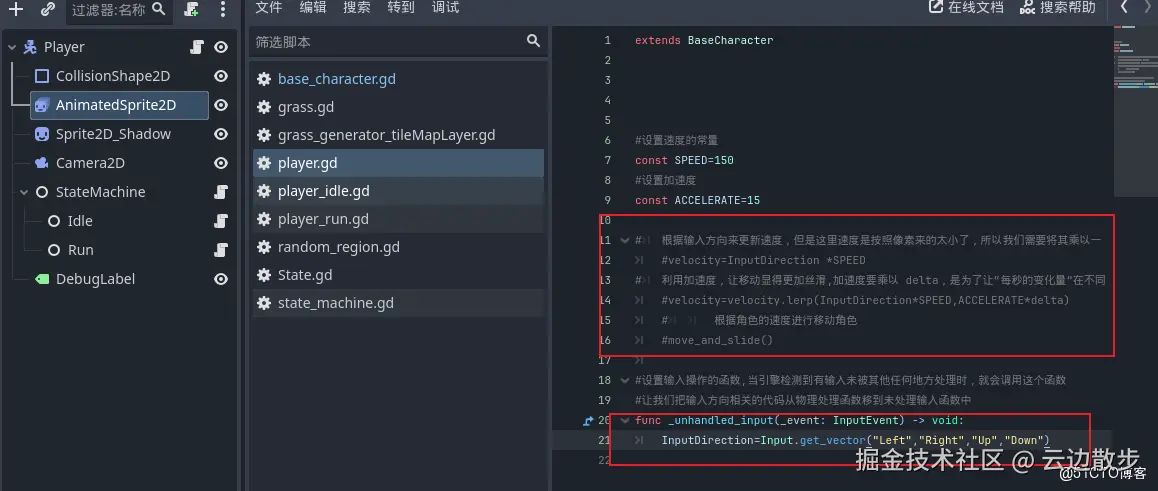
Task: Click the 搜索帮助 search help button
Action: (x=1057, y=8)
